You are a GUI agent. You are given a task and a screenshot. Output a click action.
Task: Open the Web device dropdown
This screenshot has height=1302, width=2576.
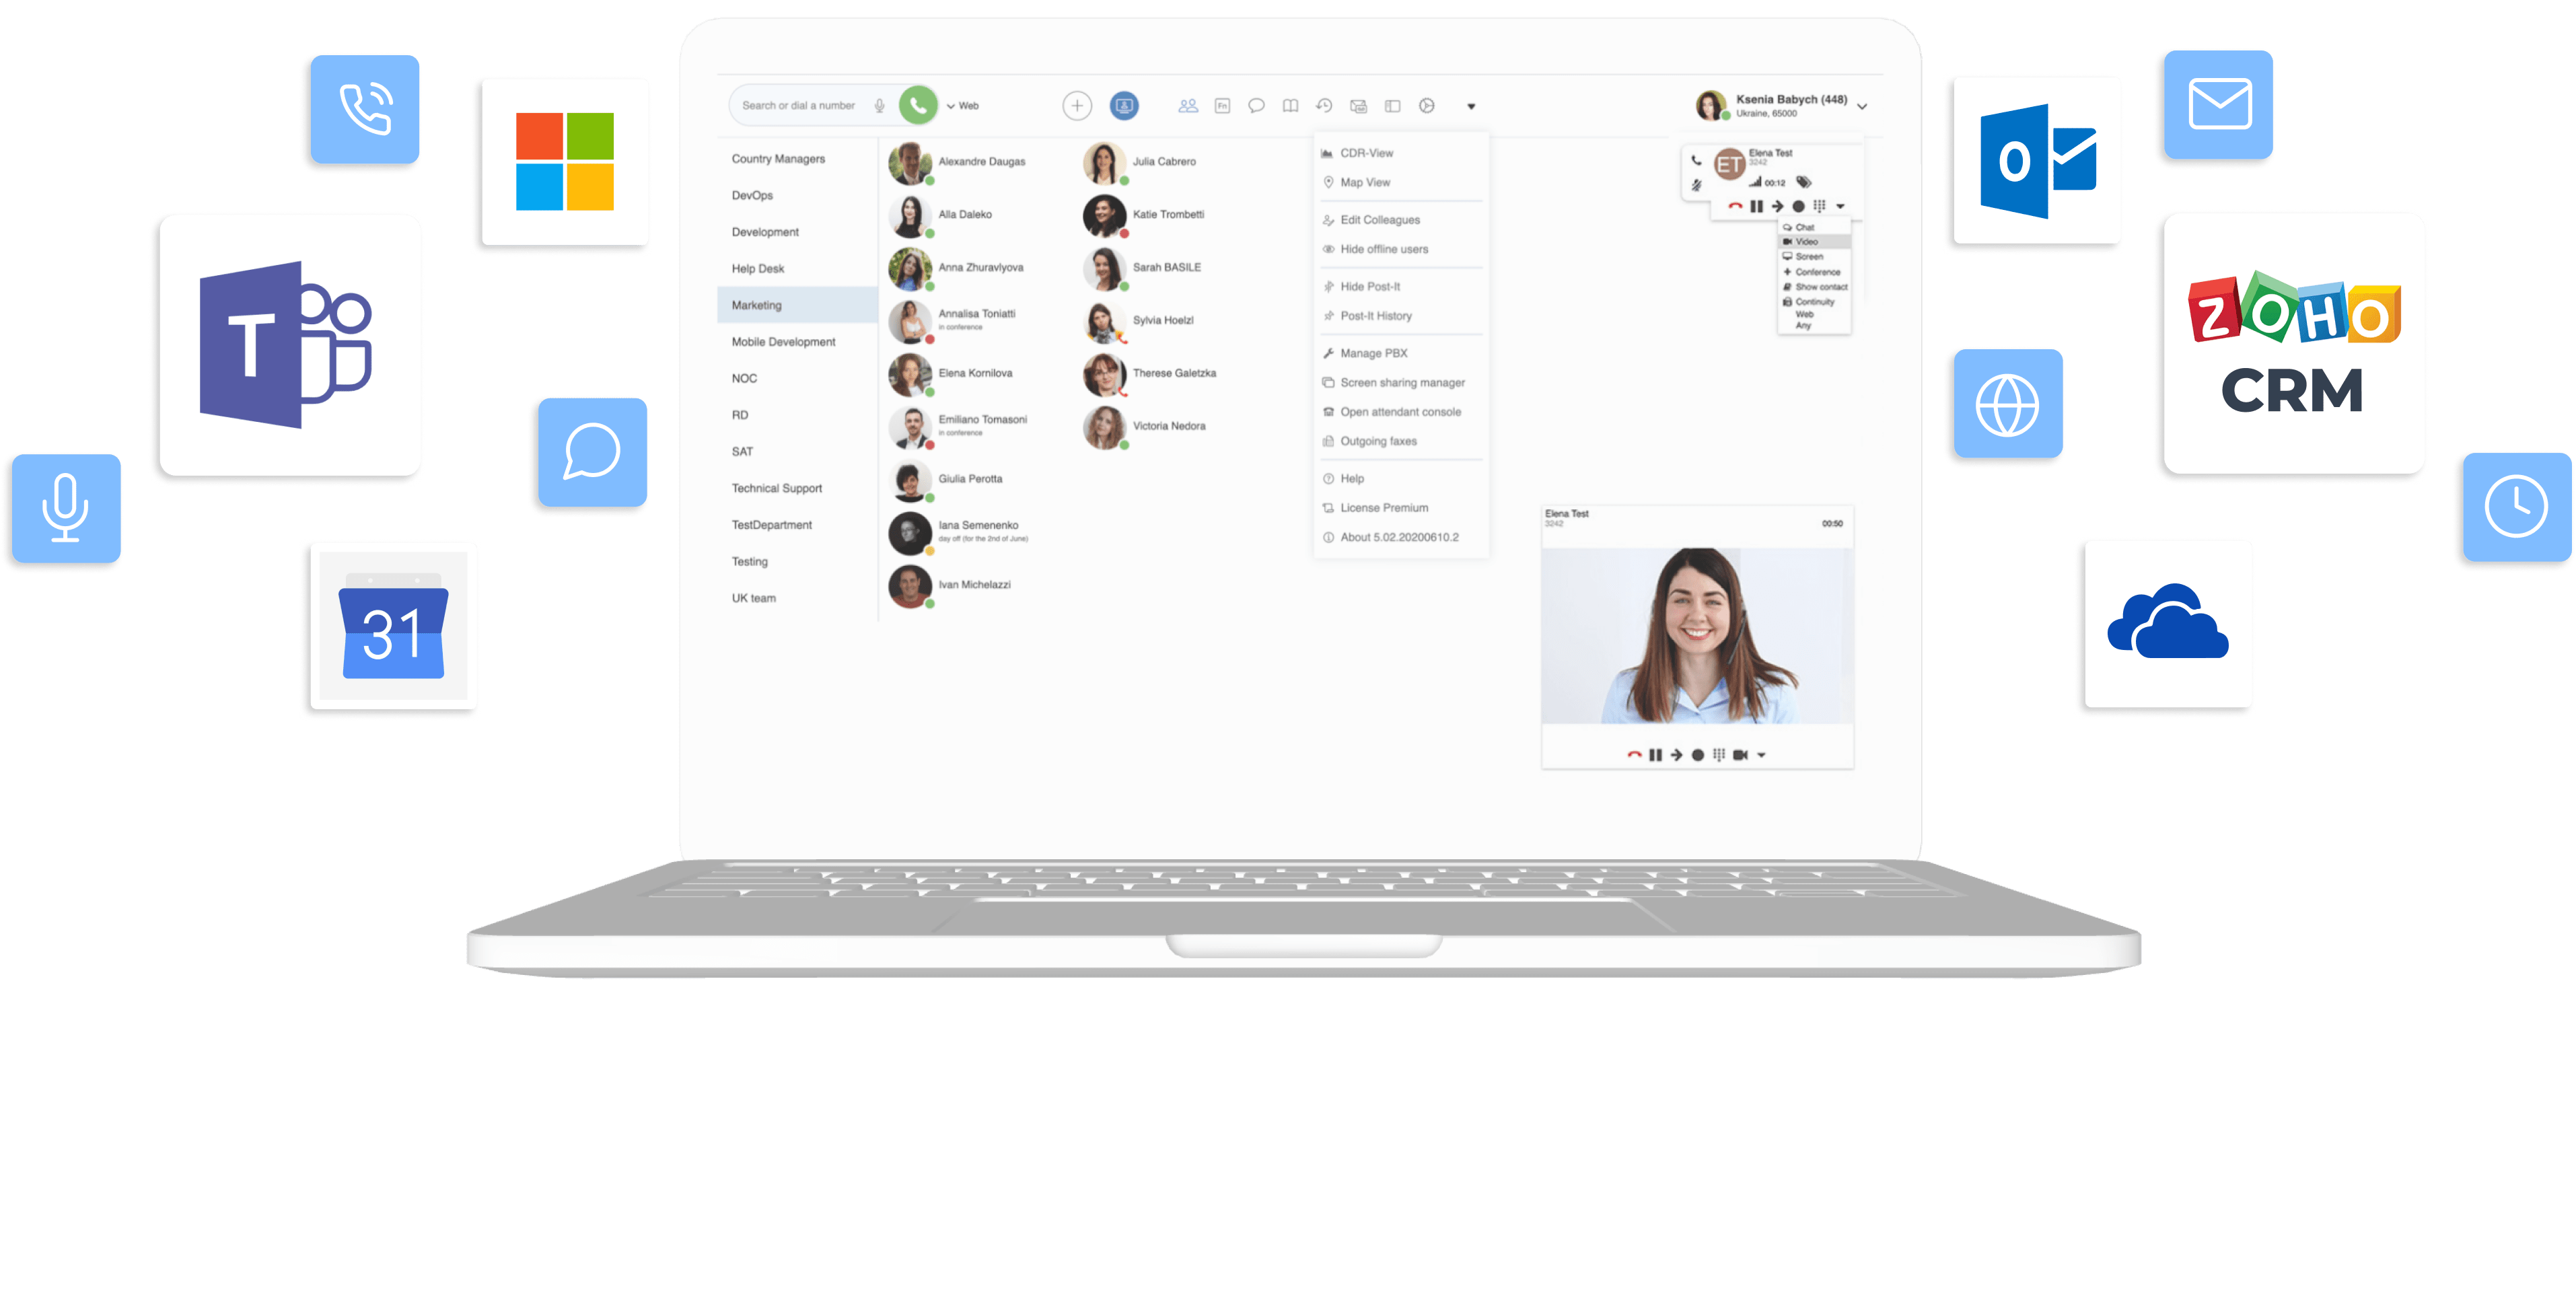(x=963, y=105)
